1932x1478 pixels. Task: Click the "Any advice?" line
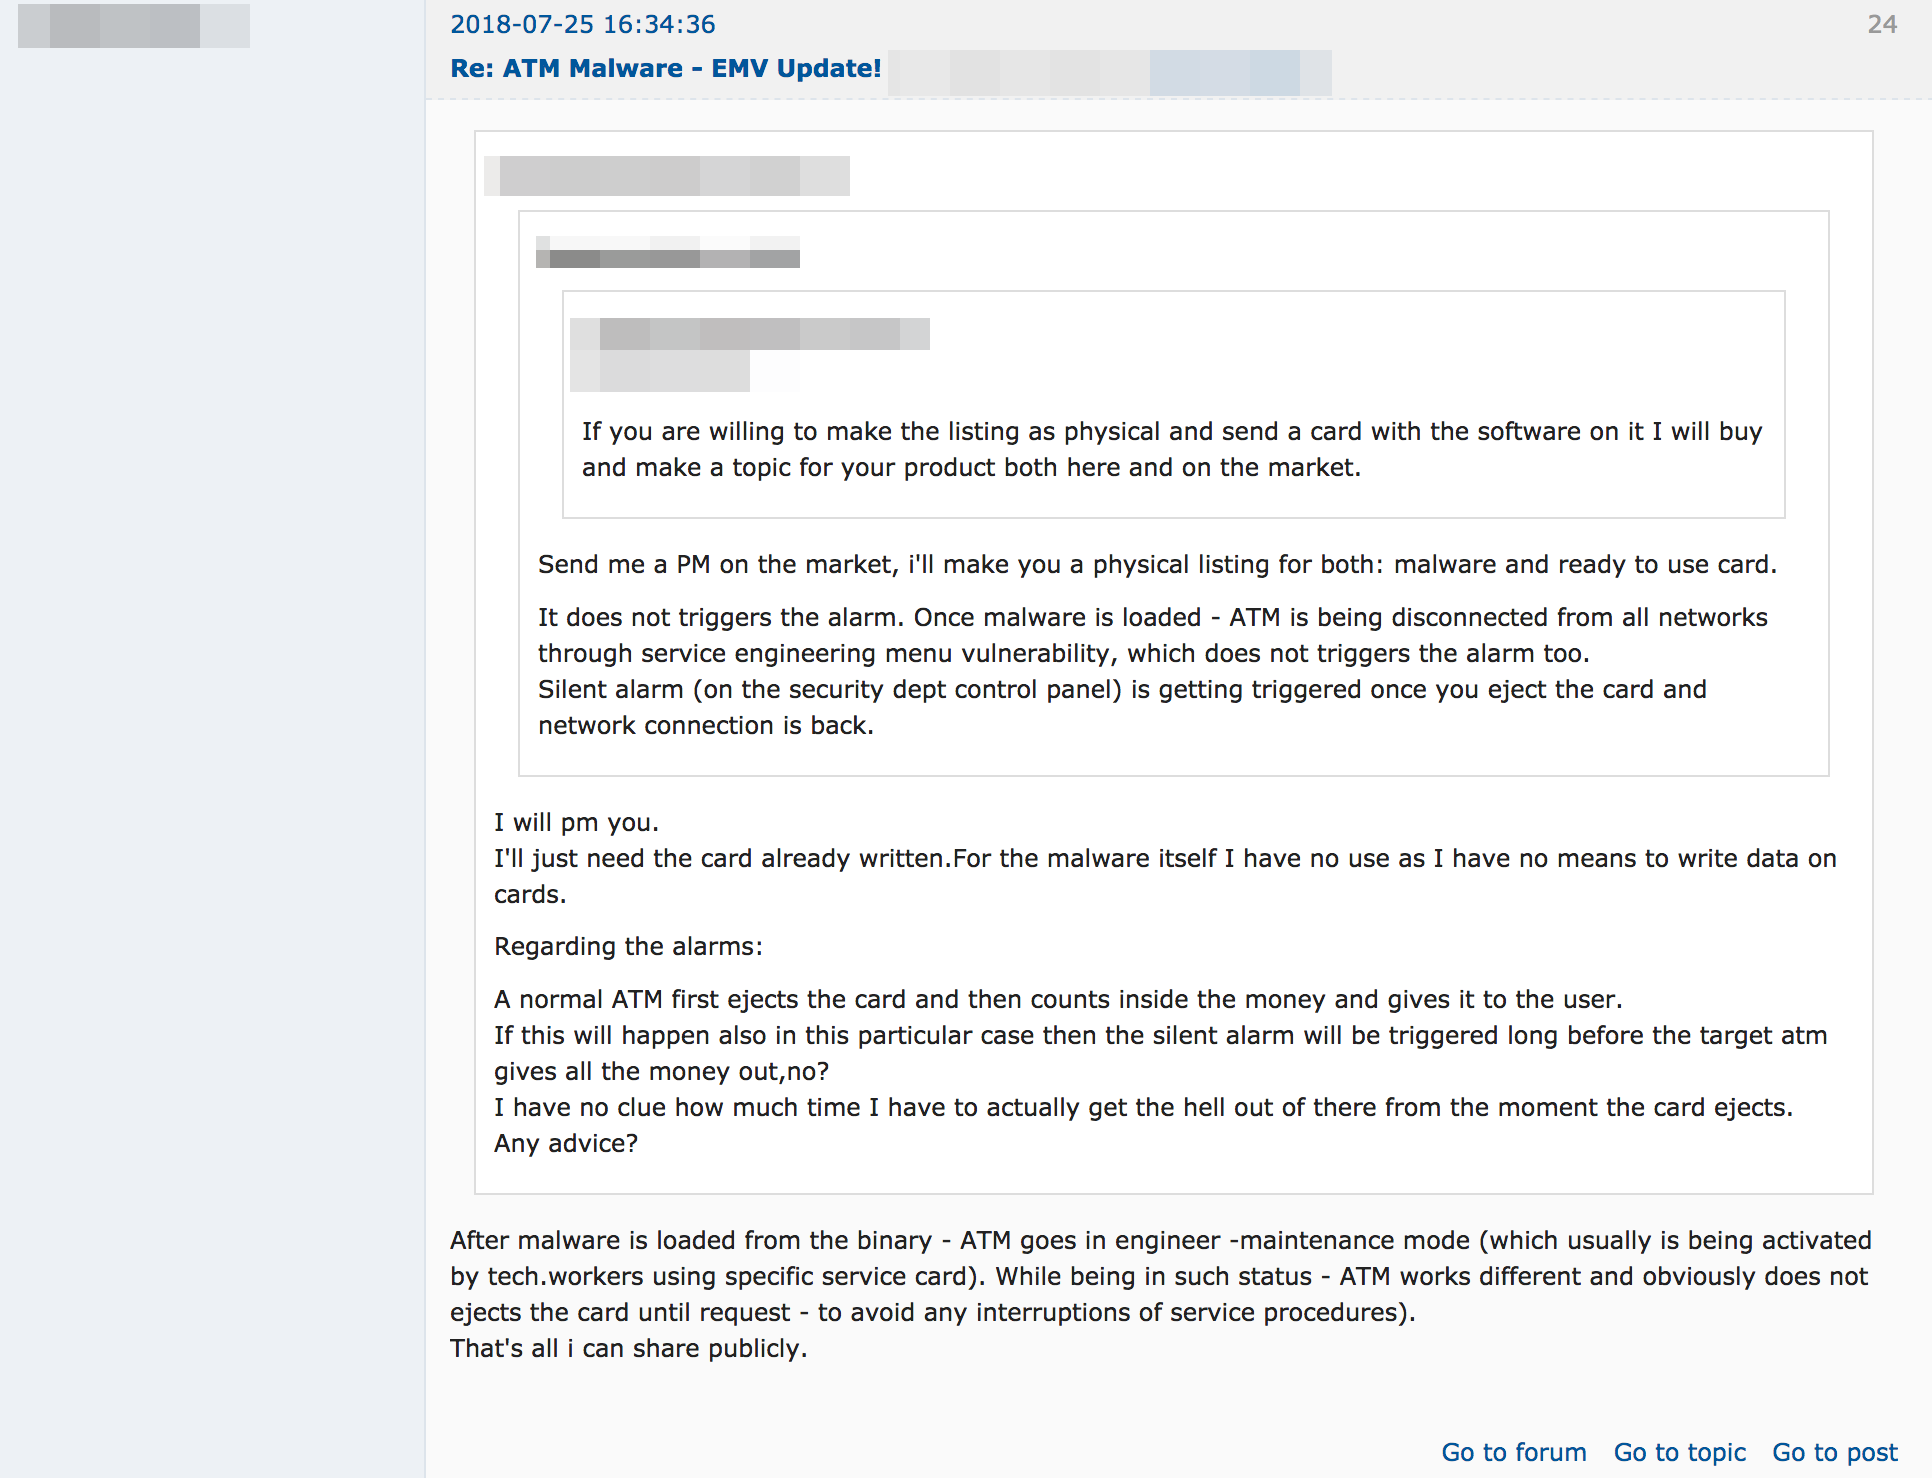point(565,1143)
